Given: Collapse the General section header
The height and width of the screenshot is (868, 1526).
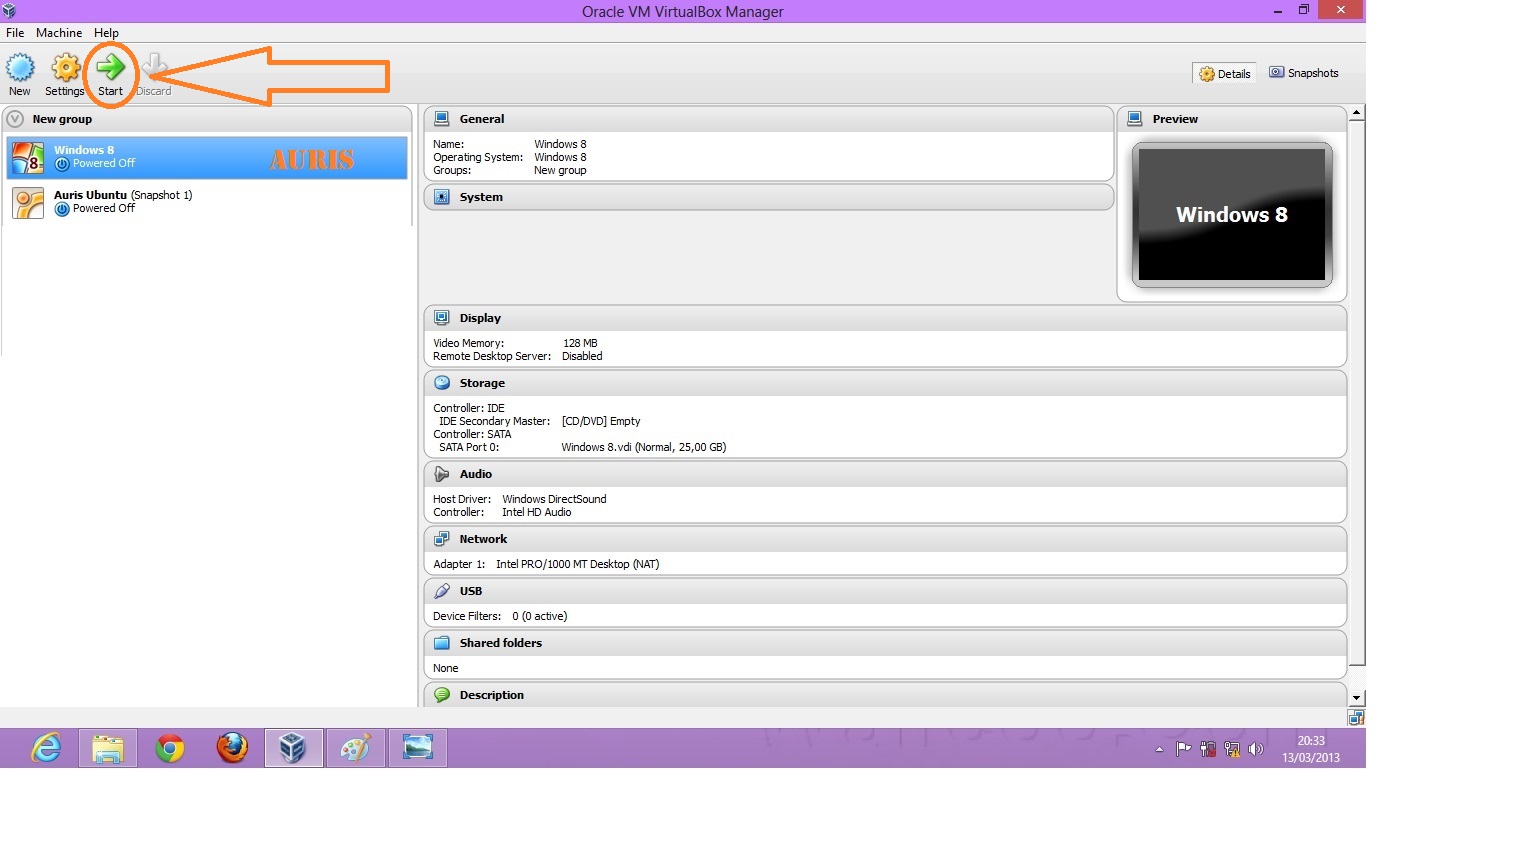Looking at the screenshot, I should tap(769, 119).
